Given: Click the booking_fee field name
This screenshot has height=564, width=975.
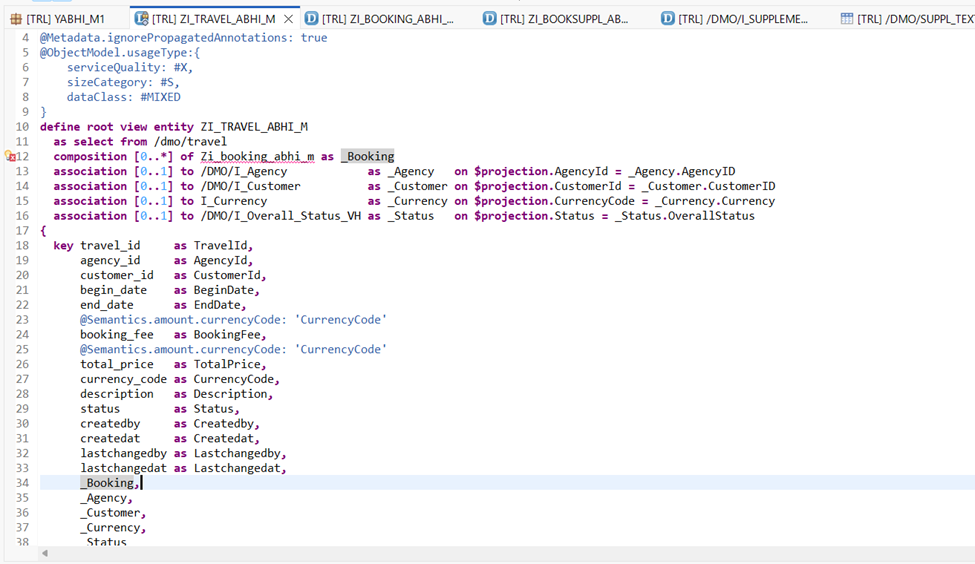Looking at the screenshot, I should tap(116, 334).
